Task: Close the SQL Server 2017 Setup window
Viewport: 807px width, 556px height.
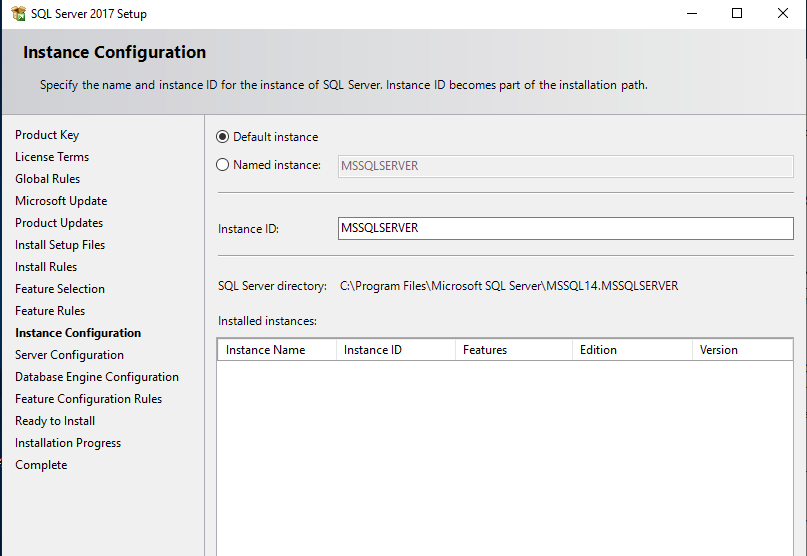Action: (x=783, y=13)
